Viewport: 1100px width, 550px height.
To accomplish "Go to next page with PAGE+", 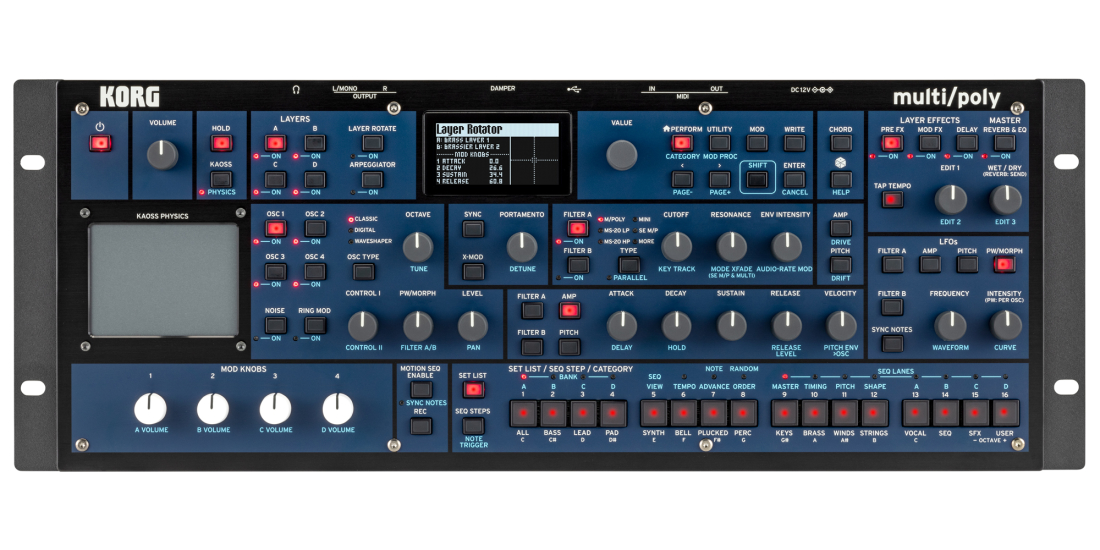I will [719, 179].
